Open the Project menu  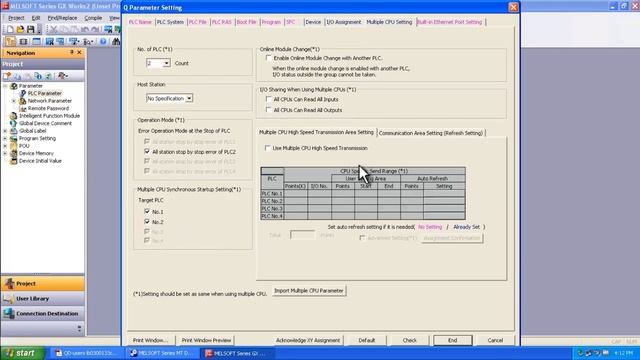tap(16, 18)
